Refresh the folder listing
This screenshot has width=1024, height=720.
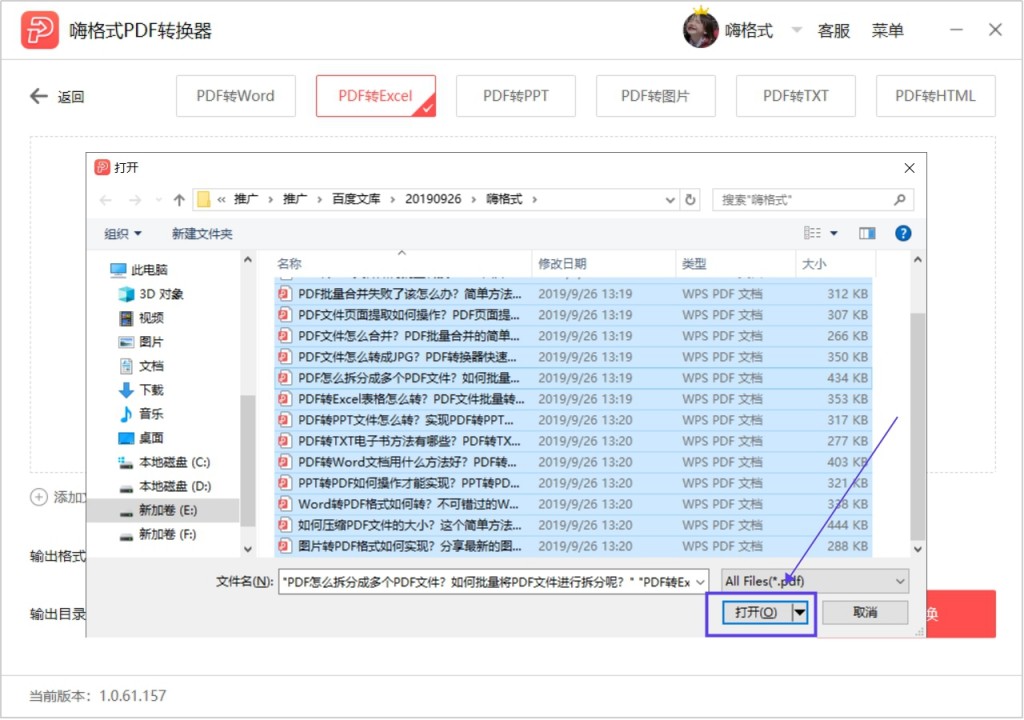(x=690, y=200)
